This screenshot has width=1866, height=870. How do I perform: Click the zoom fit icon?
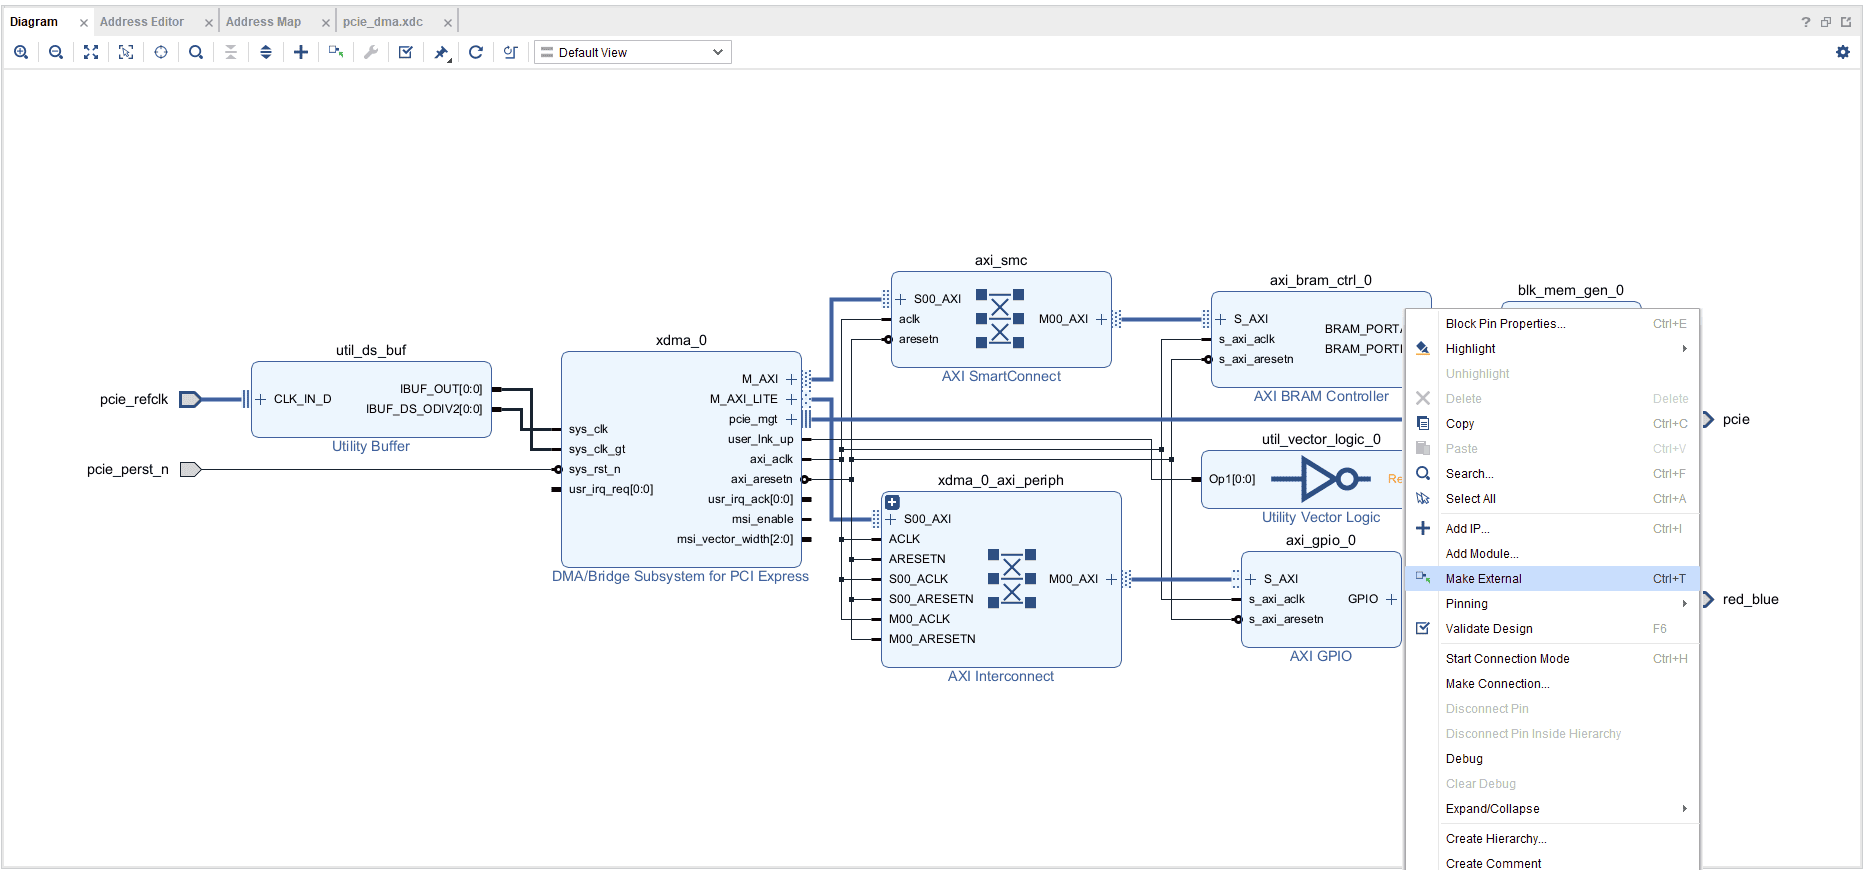(91, 52)
